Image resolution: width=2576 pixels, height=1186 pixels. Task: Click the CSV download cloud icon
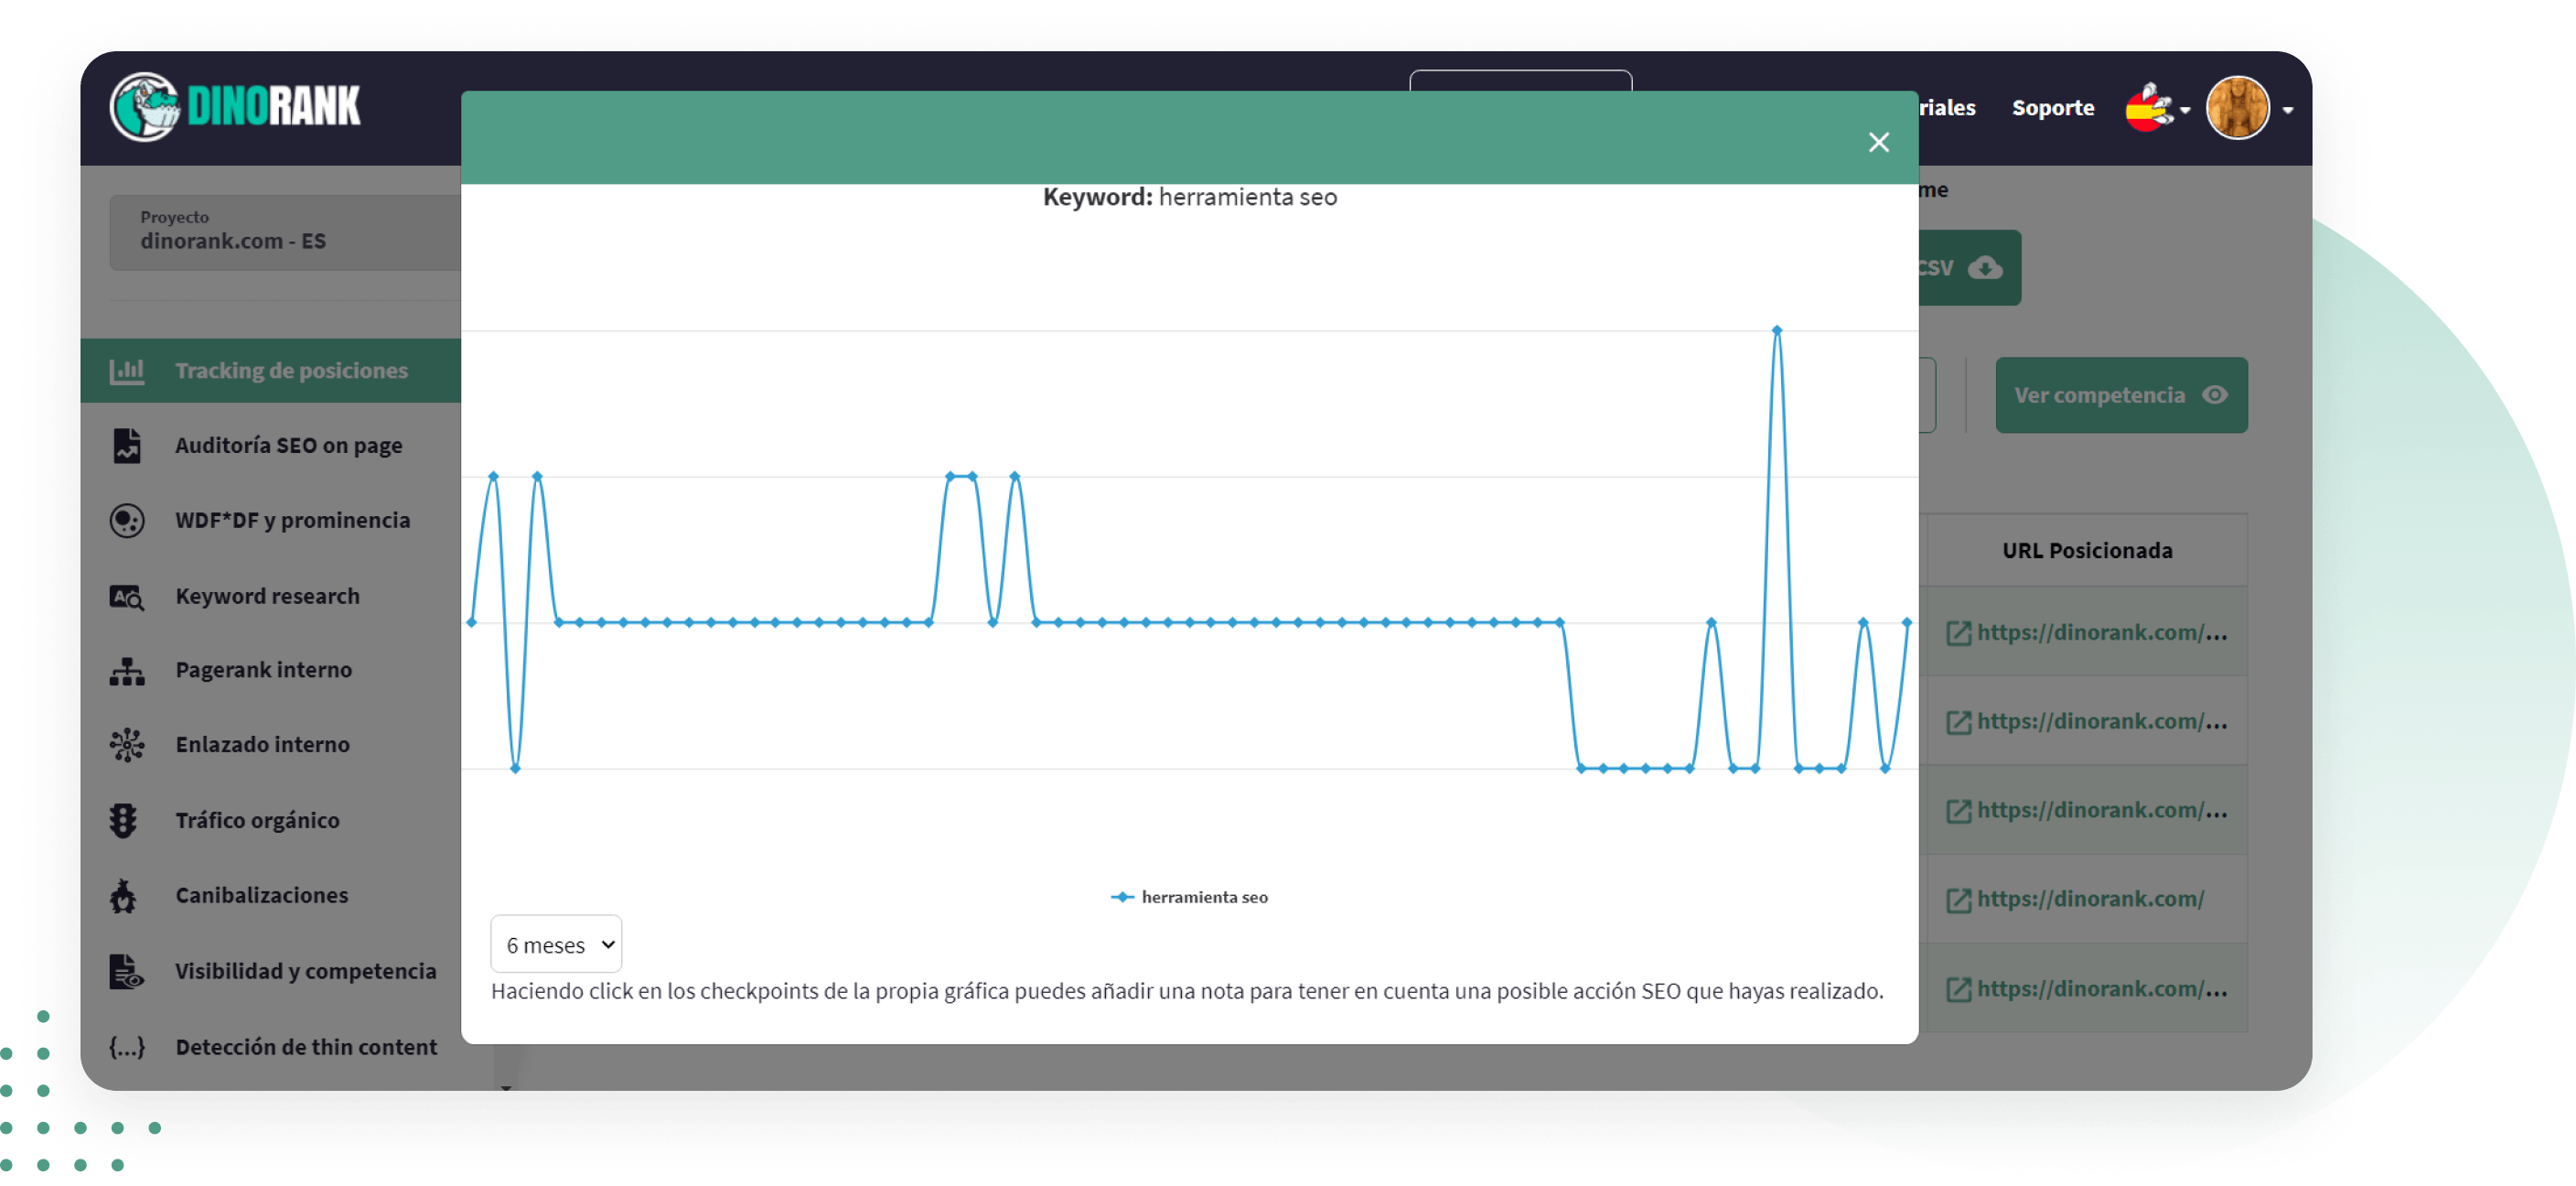[1984, 267]
